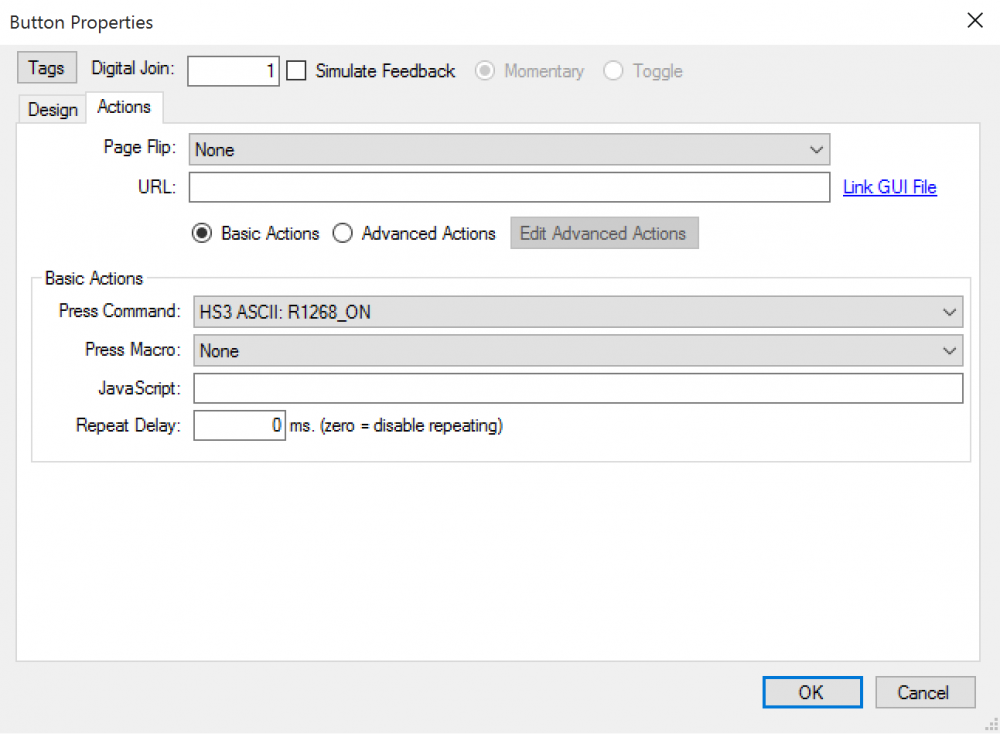1000x734 pixels.
Task: Select the Momentary radio option
Action: click(x=485, y=71)
